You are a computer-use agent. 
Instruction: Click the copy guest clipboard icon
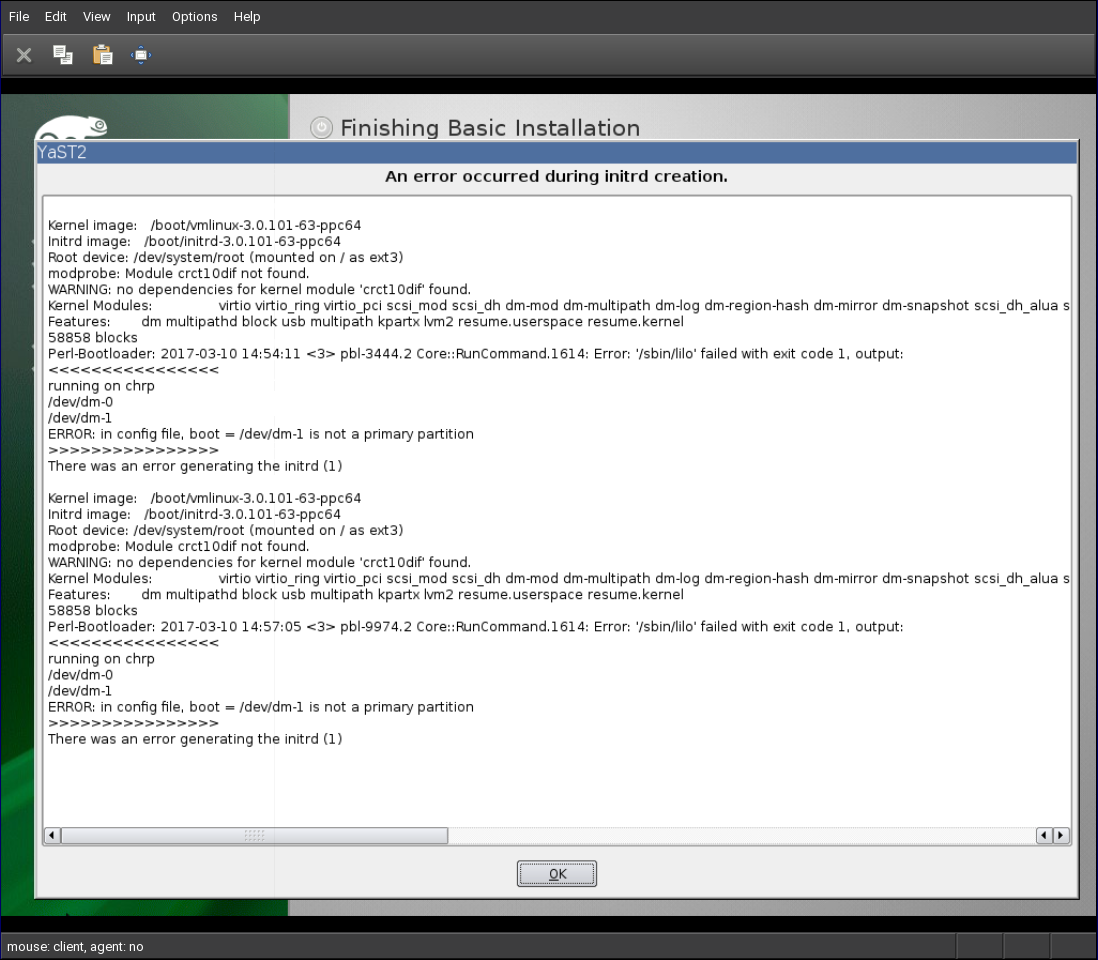click(63, 55)
